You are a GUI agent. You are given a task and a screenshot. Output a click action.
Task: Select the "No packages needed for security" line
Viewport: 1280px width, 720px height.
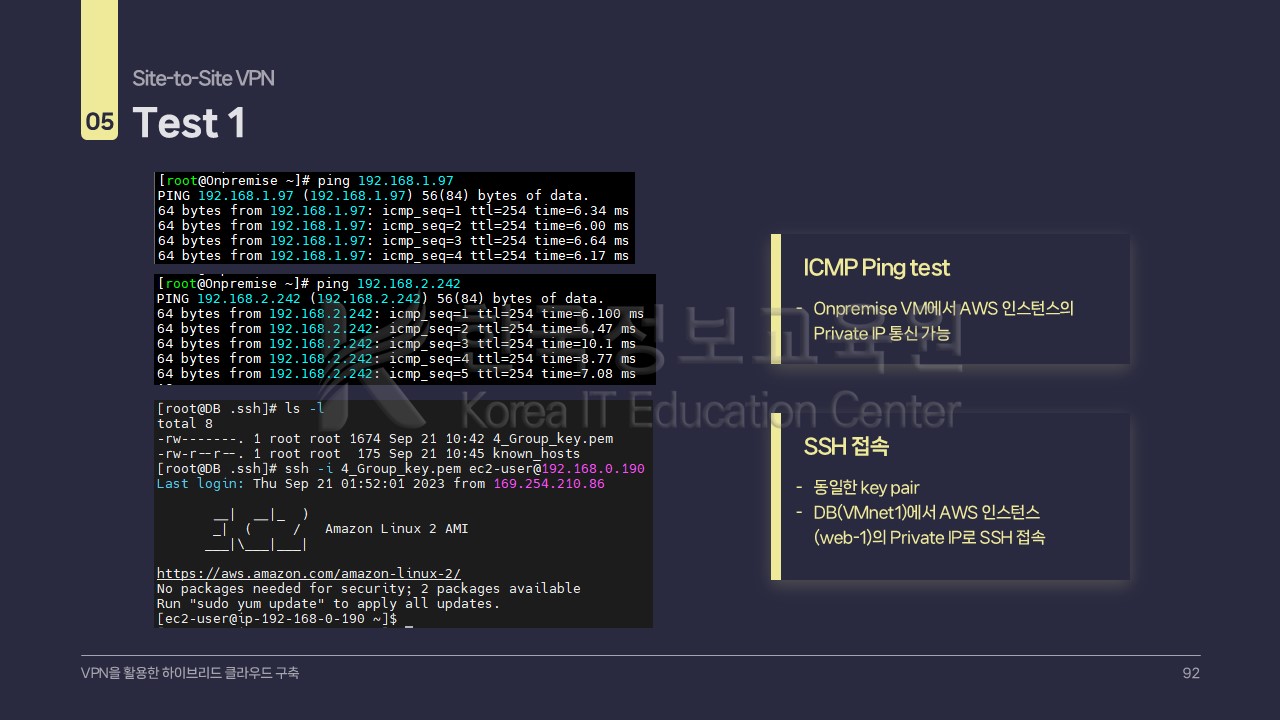point(369,589)
